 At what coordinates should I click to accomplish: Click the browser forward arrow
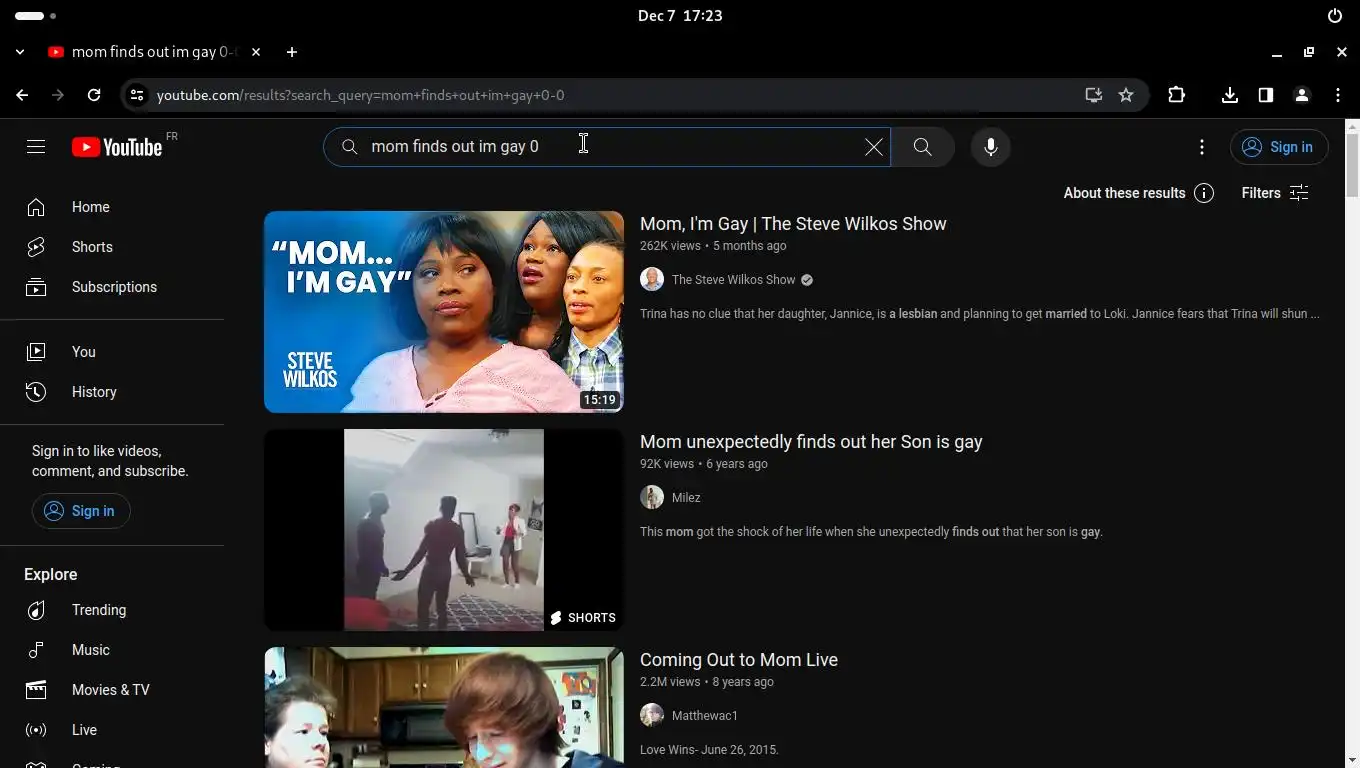[x=58, y=95]
